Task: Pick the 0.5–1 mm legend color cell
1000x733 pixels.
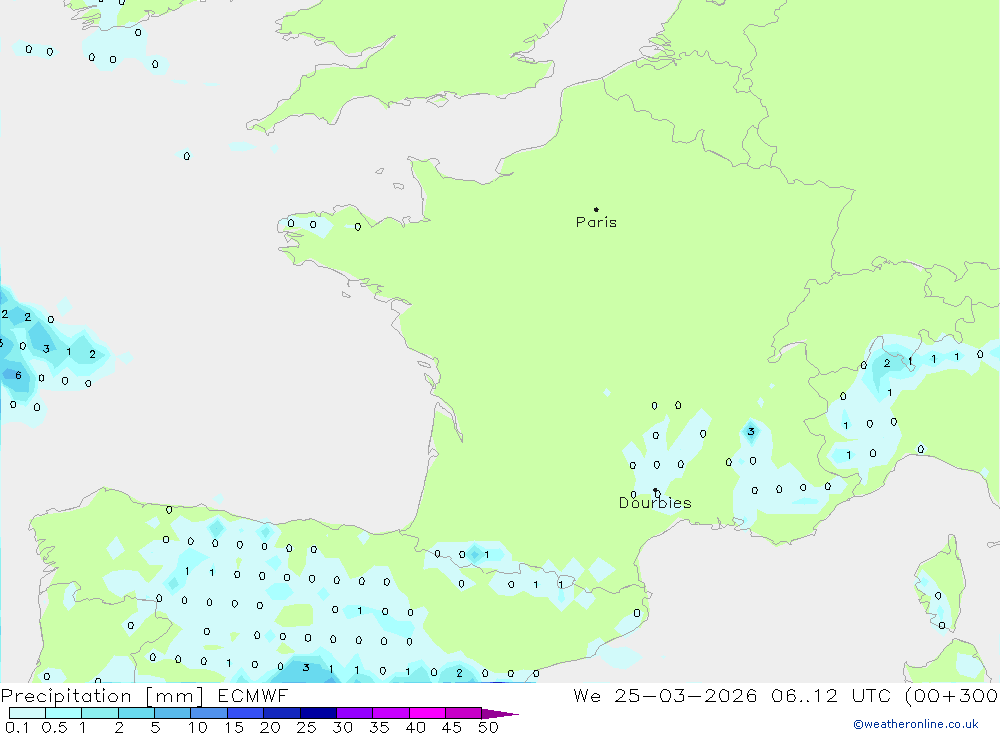Action: pyautogui.click(x=63, y=713)
